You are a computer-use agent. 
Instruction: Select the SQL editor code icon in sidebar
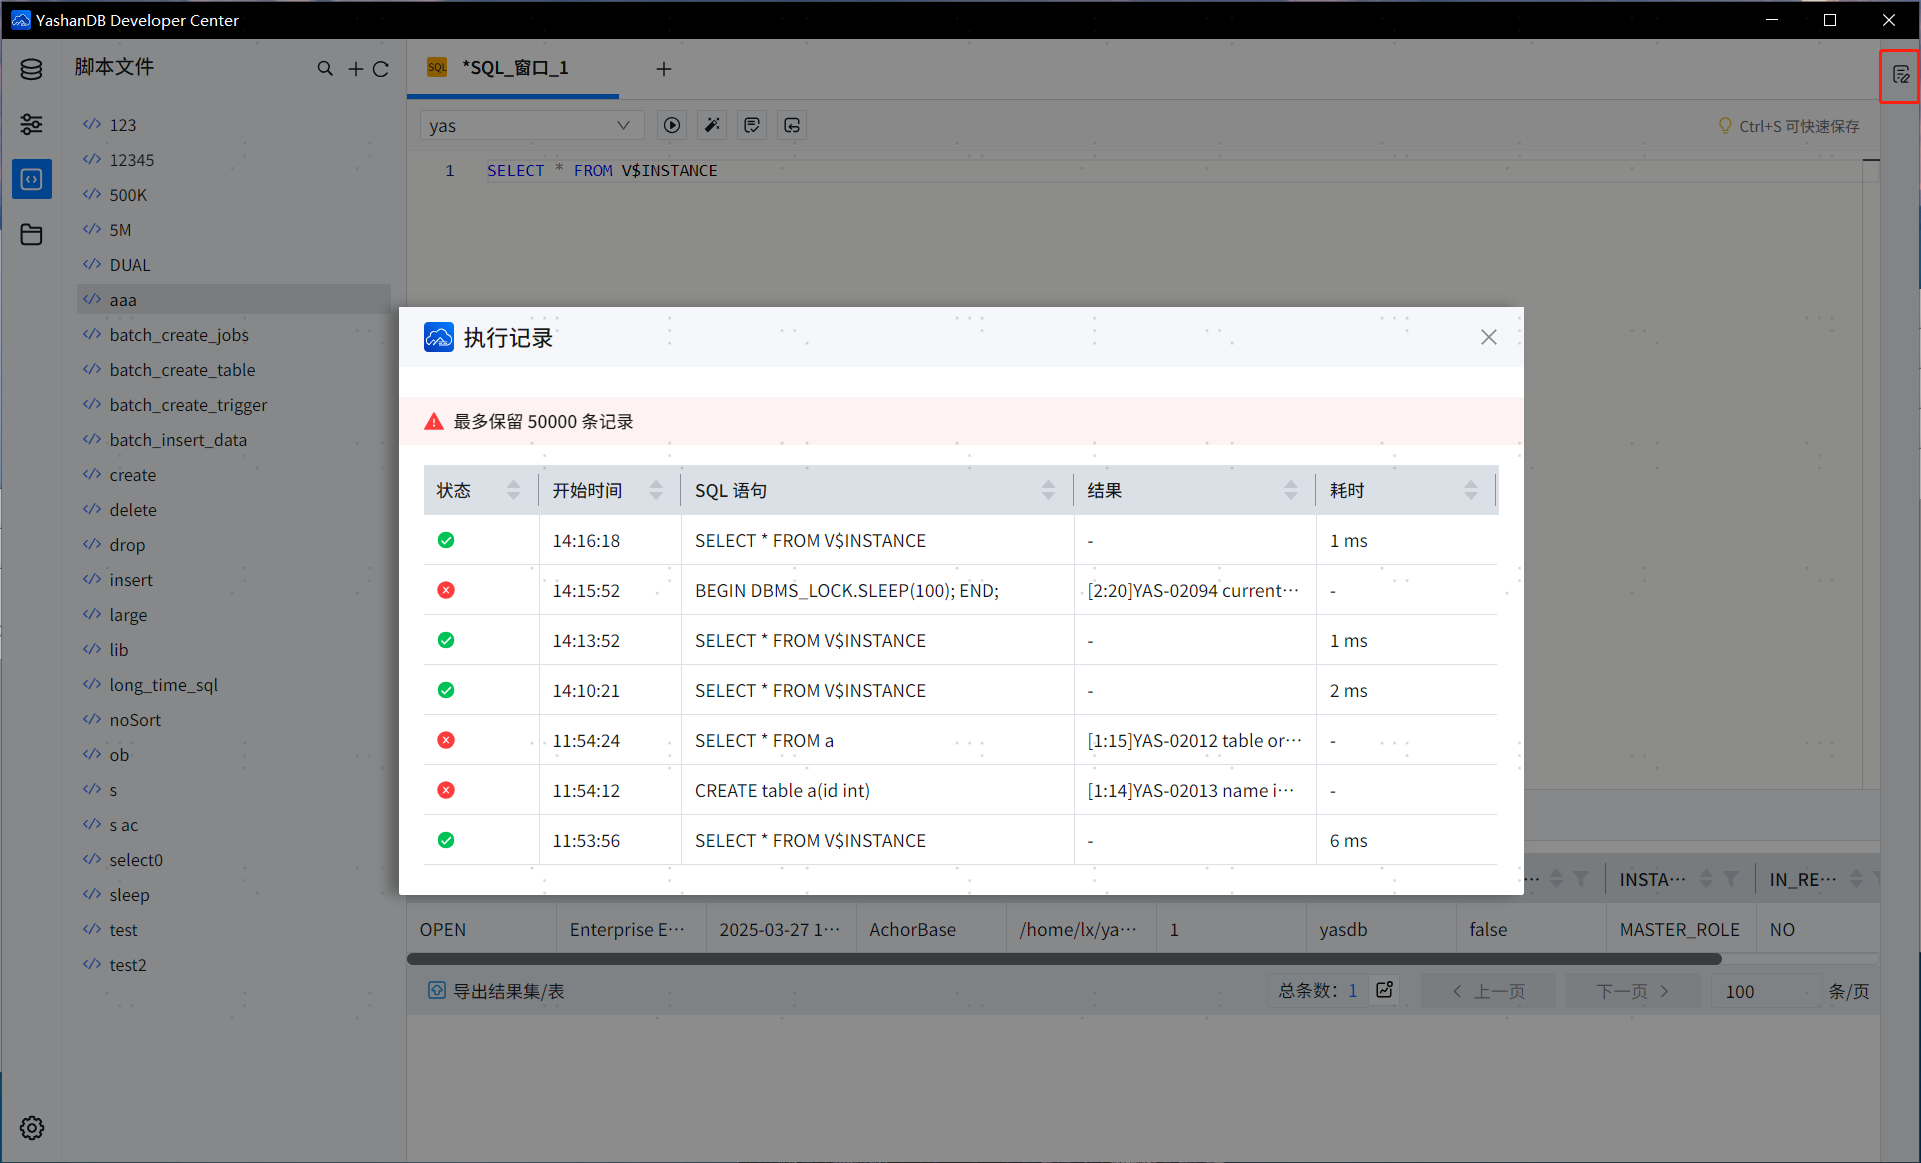pos(31,179)
